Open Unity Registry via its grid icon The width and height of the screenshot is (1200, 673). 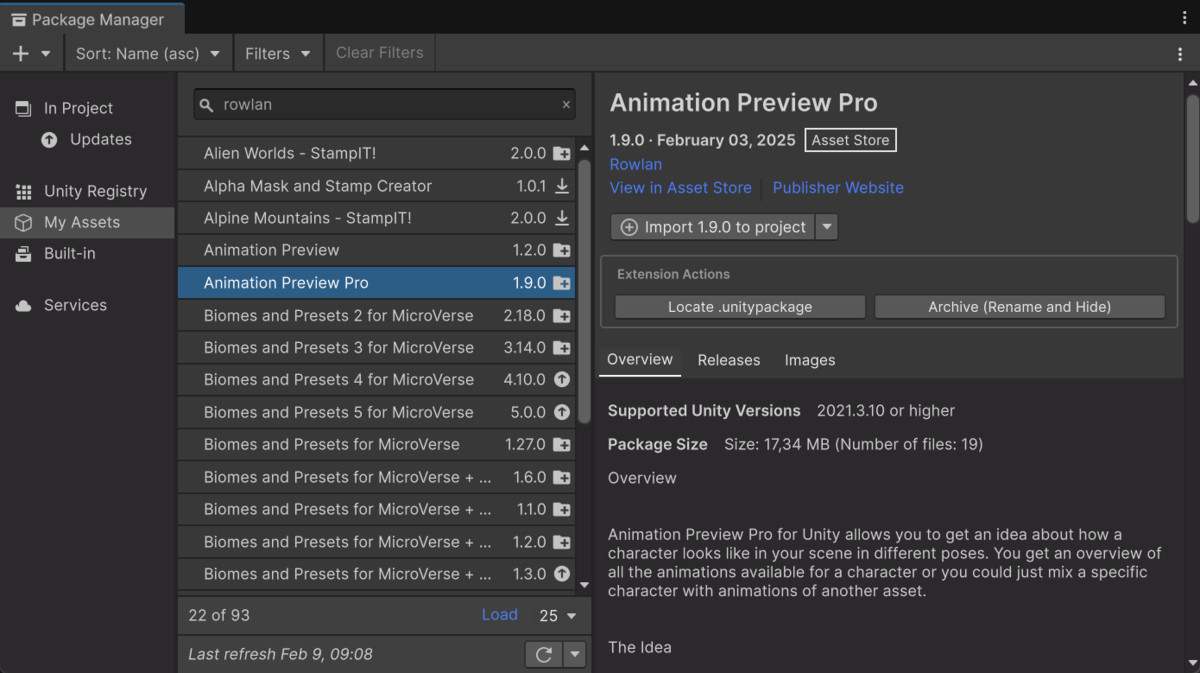[22, 191]
